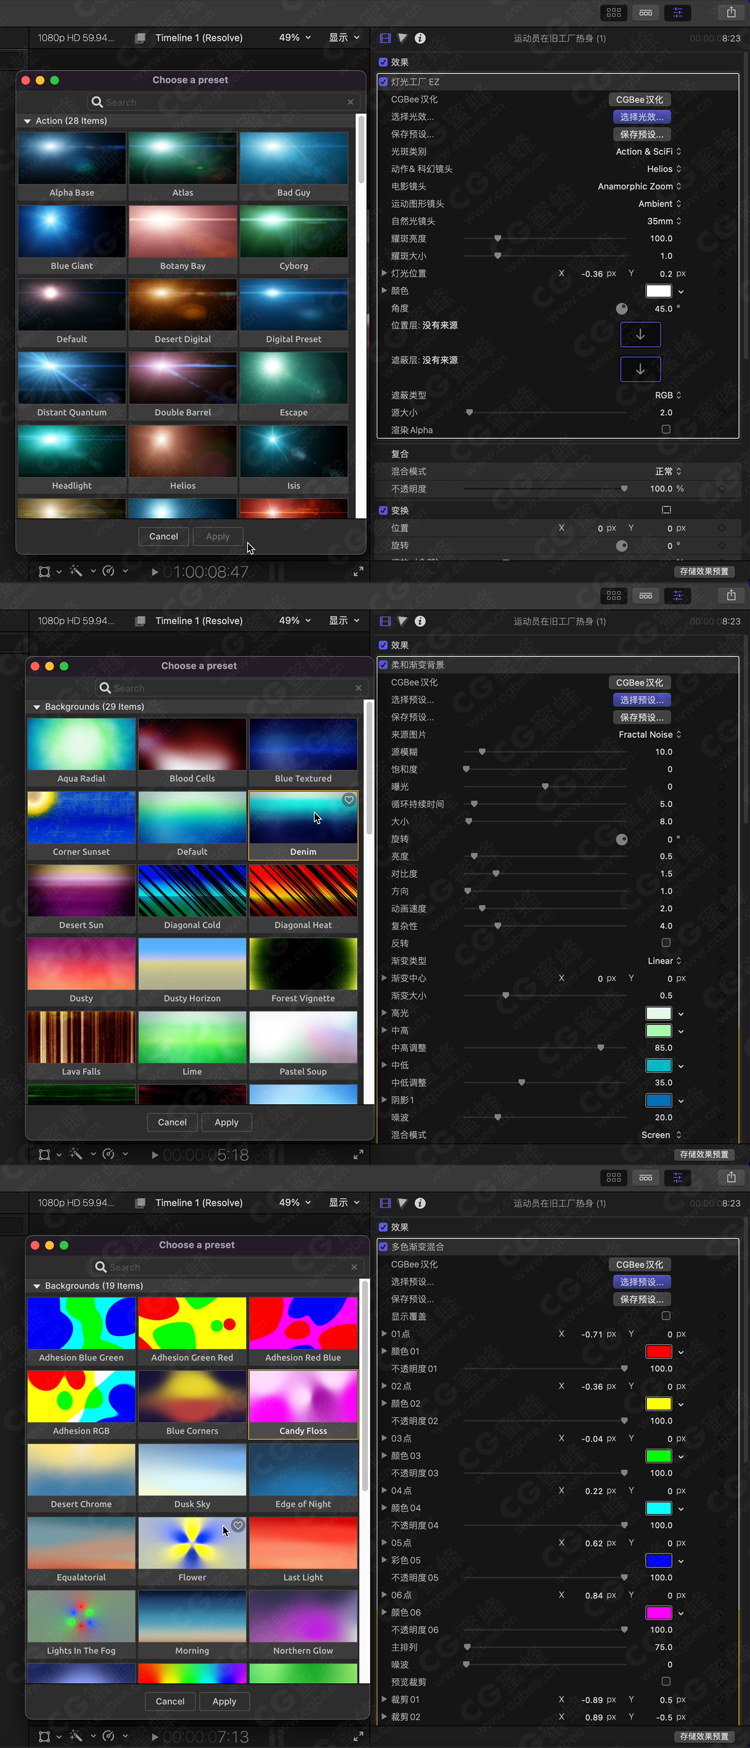Click the 遮蔽层 drop well arrow
This screenshot has height=1748, width=750.
640,369
